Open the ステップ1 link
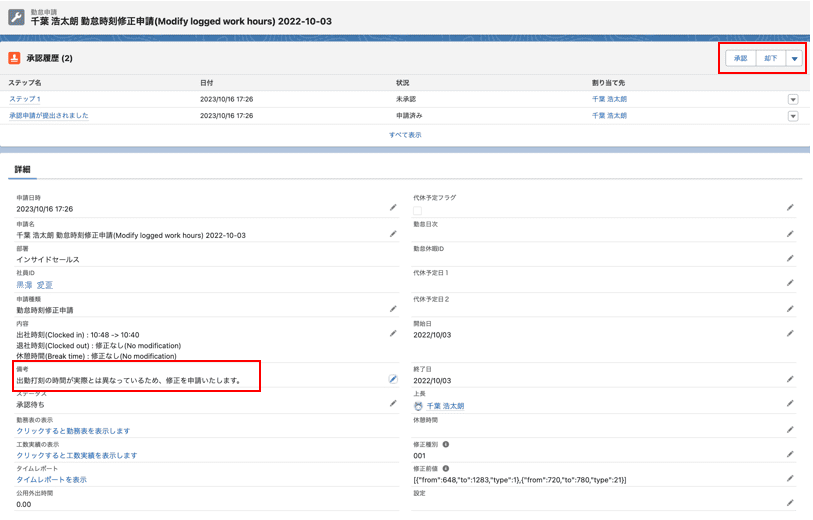Image resolution: width=813 pixels, height=520 pixels. click(25, 100)
